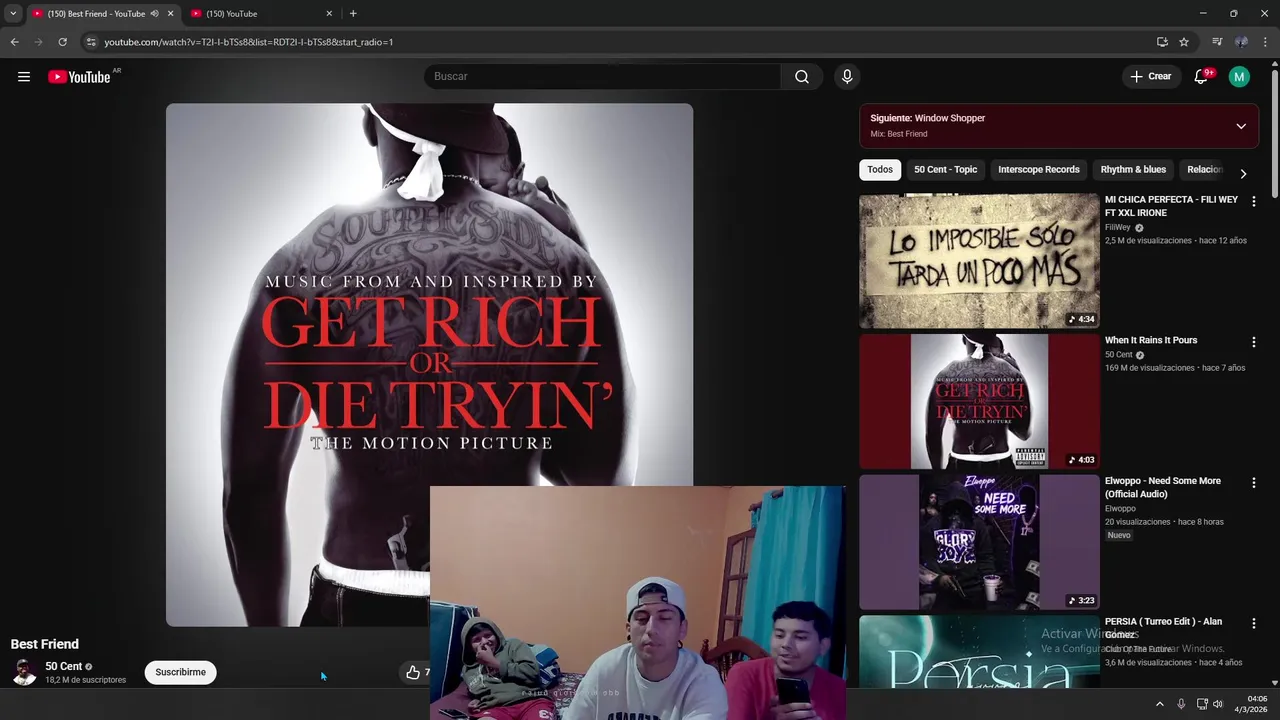Click the album art video player
The image size is (1280, 720).
[429, 365]
